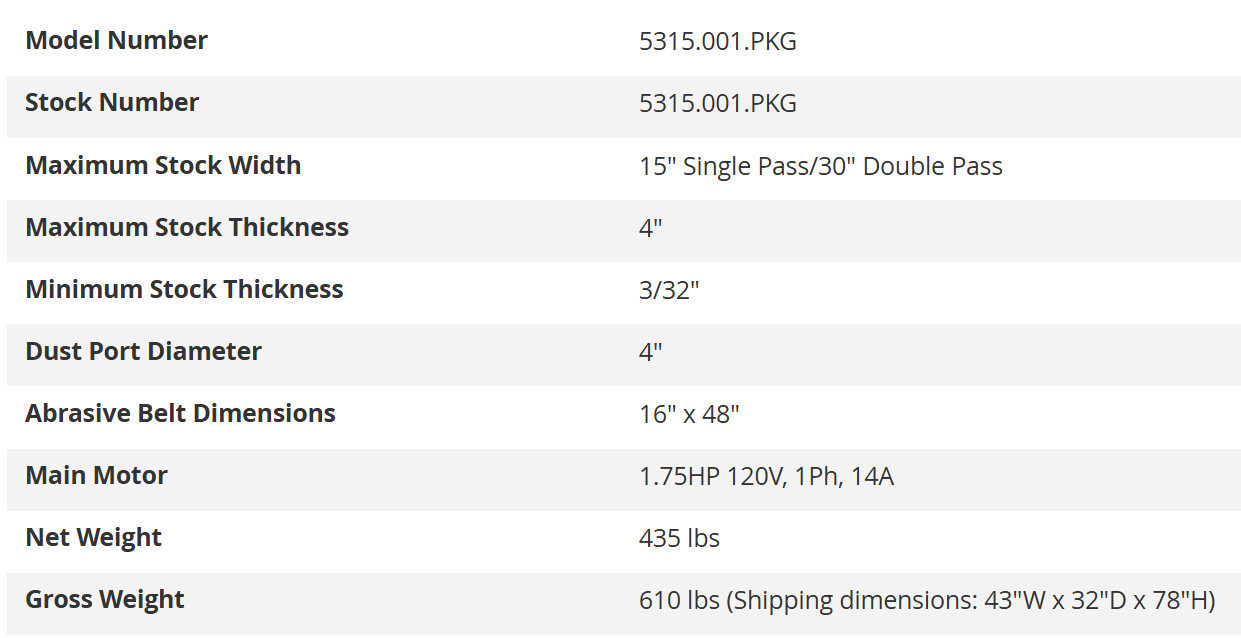Click the Net Weight label

(93, 537)
